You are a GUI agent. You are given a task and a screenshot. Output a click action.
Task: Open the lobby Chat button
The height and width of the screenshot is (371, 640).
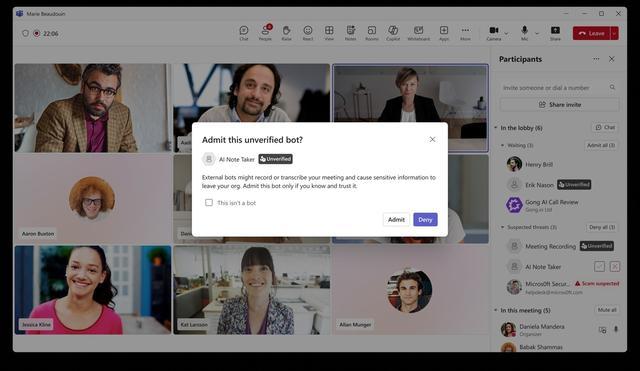pos(605,127)
